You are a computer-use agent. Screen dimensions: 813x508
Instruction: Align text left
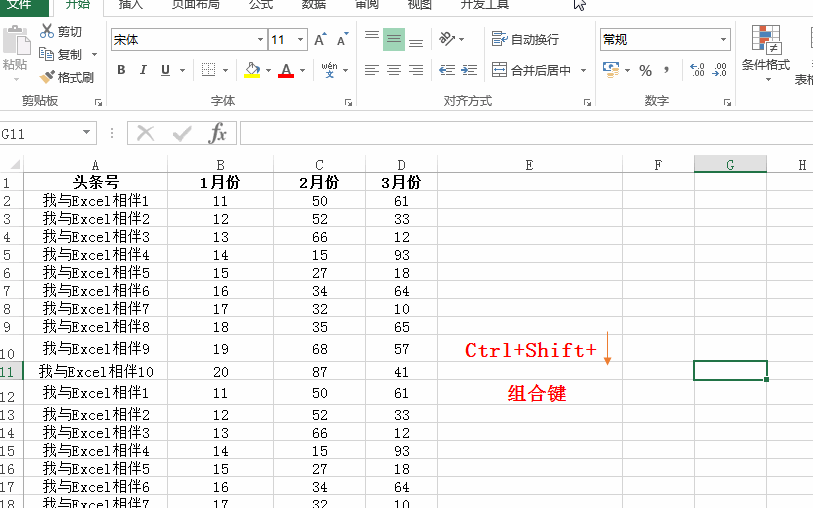(x=372, y=70)
